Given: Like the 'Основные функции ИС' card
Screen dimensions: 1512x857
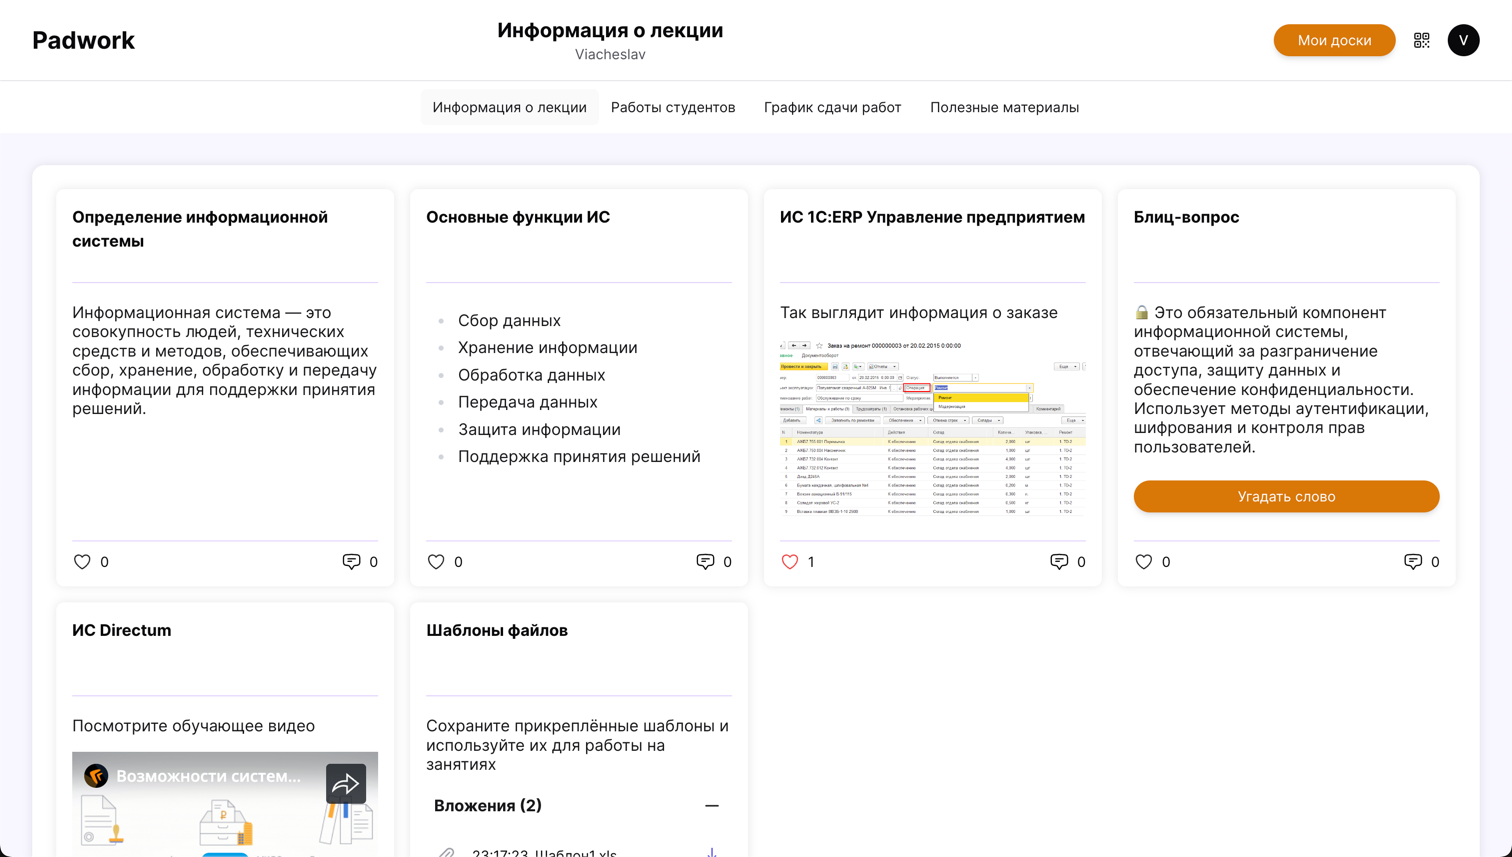Looking at the screenshot, I should (x=436, y=562).
